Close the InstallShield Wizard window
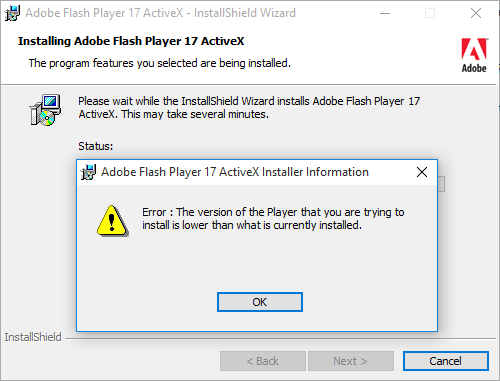Viewport: 500px width, 381px height. pos(476,13)
